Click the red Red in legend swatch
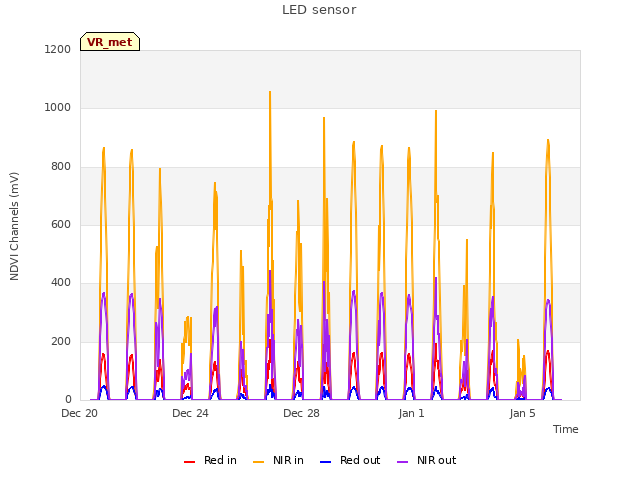640x480 pixels. coord(189,462)
